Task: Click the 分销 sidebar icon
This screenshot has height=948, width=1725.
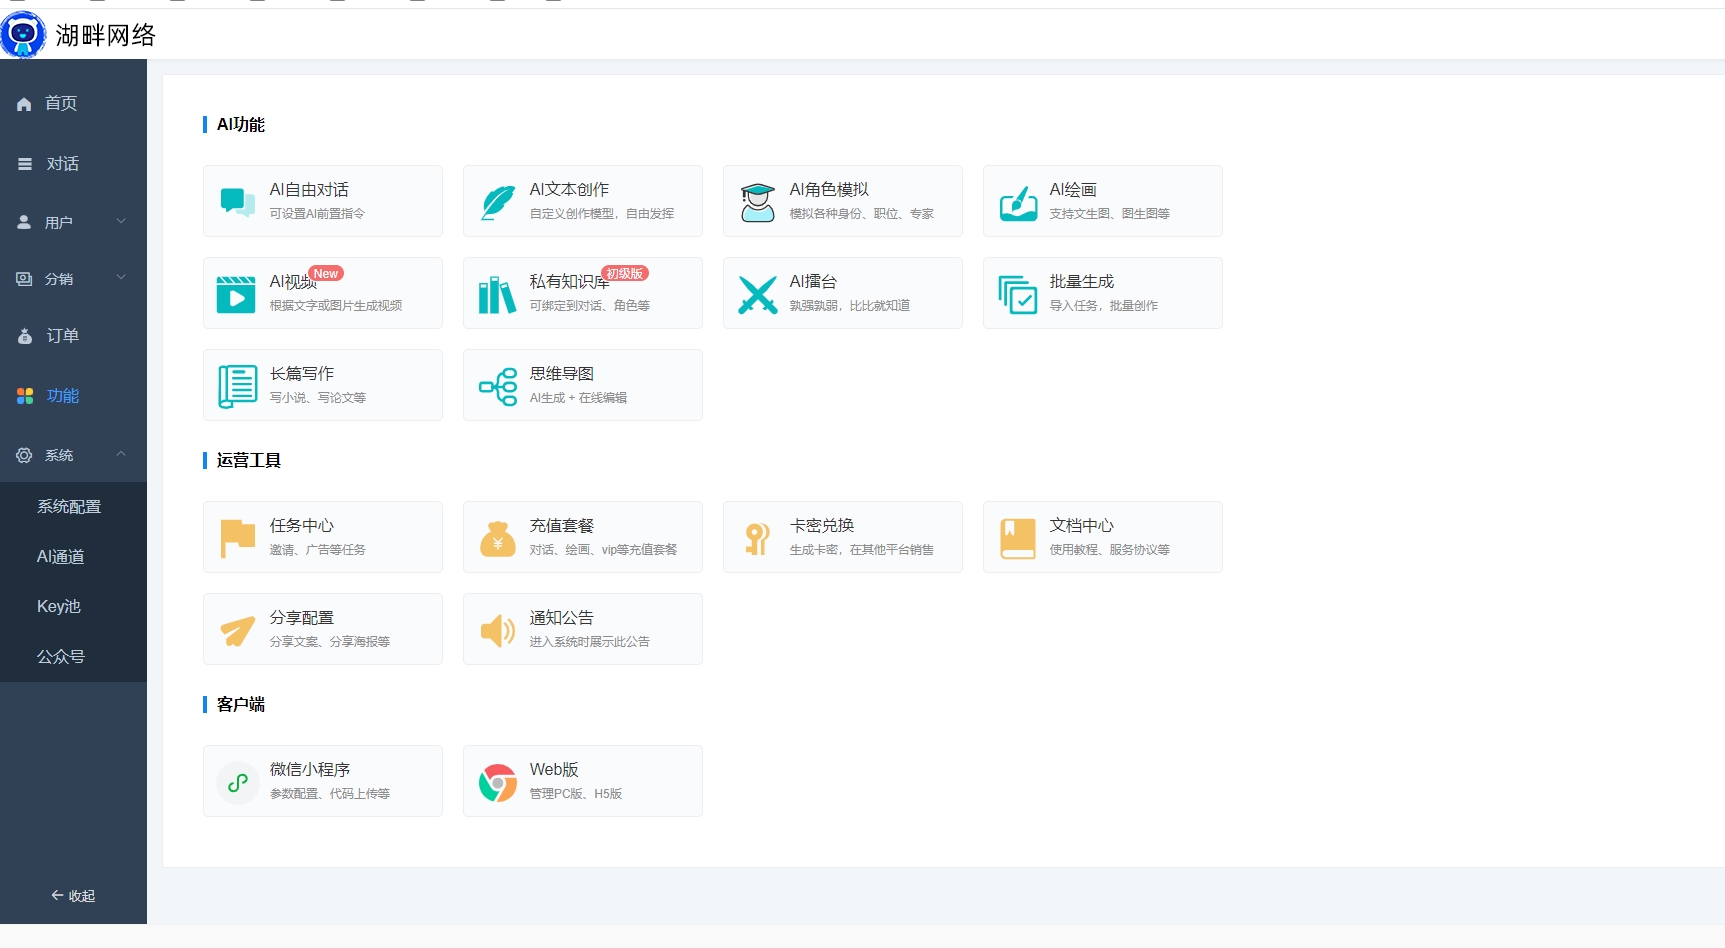Action: pos(24,279)
